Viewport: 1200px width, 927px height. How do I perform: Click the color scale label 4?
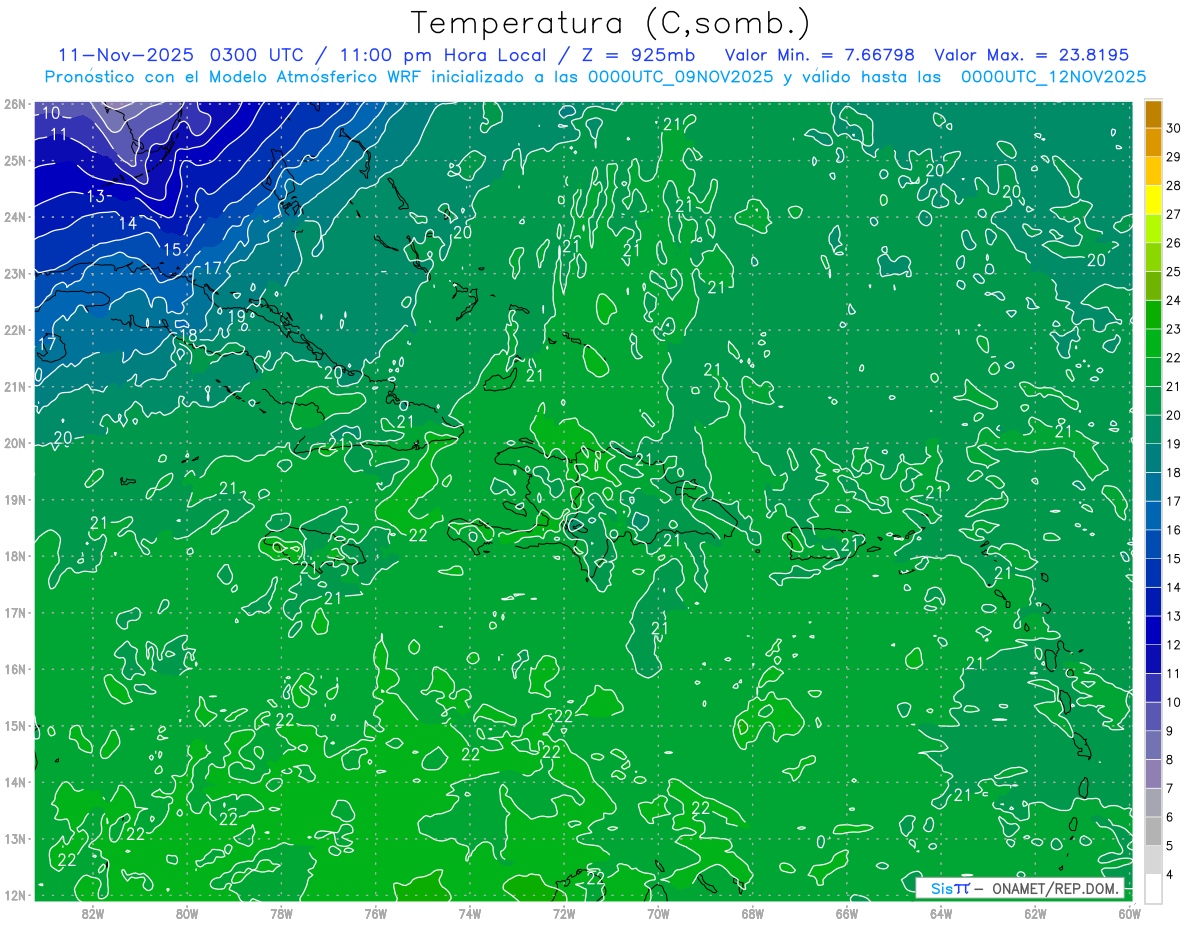pyautogui.click(x=1170, y=875)
